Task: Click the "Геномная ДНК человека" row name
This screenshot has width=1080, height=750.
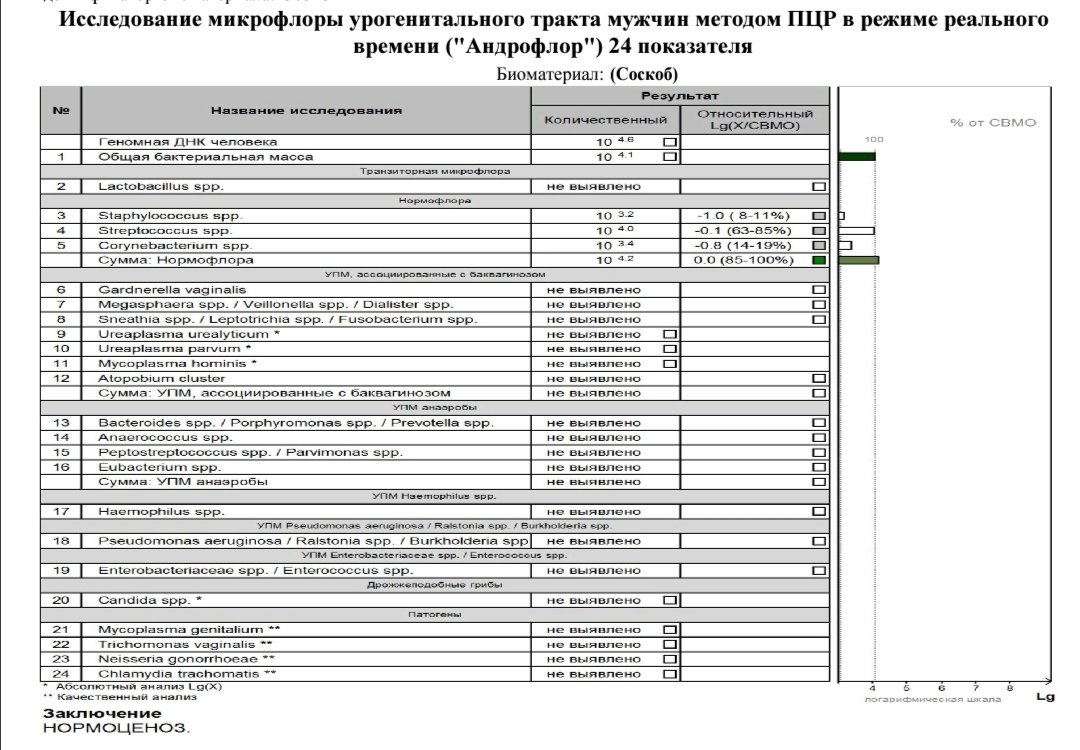Action: (x=187, y=142)
